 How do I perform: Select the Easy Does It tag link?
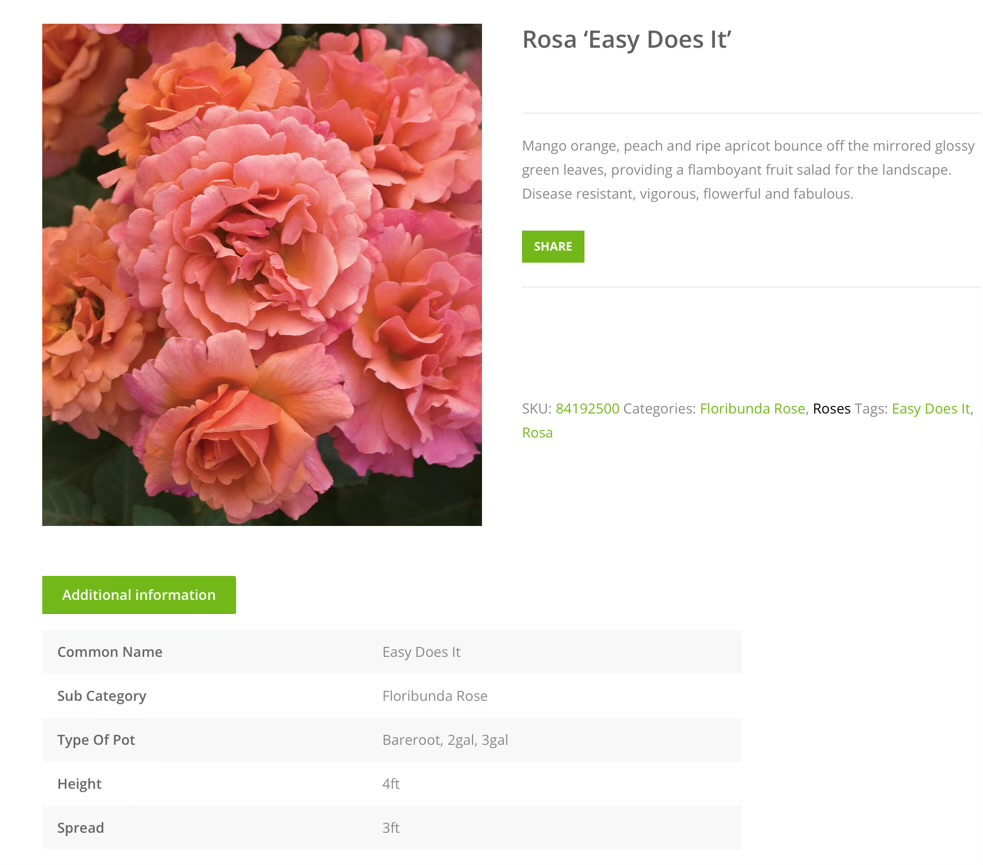click(x=930, y=408)
